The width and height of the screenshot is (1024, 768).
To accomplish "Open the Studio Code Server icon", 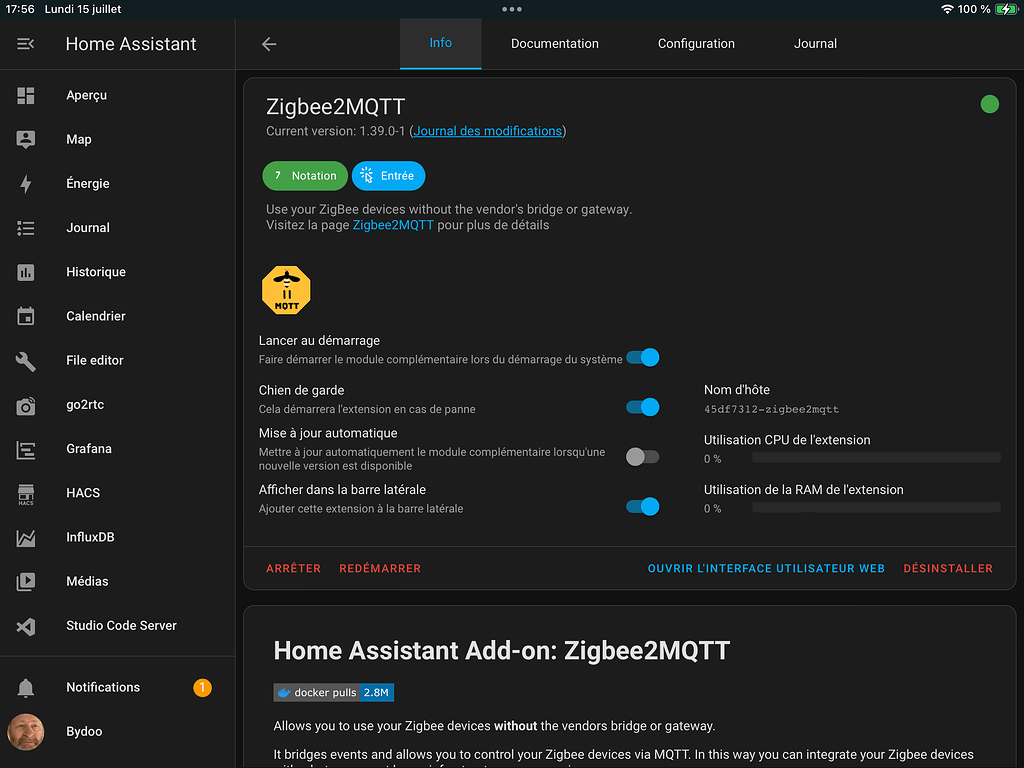I will (25, 626).
